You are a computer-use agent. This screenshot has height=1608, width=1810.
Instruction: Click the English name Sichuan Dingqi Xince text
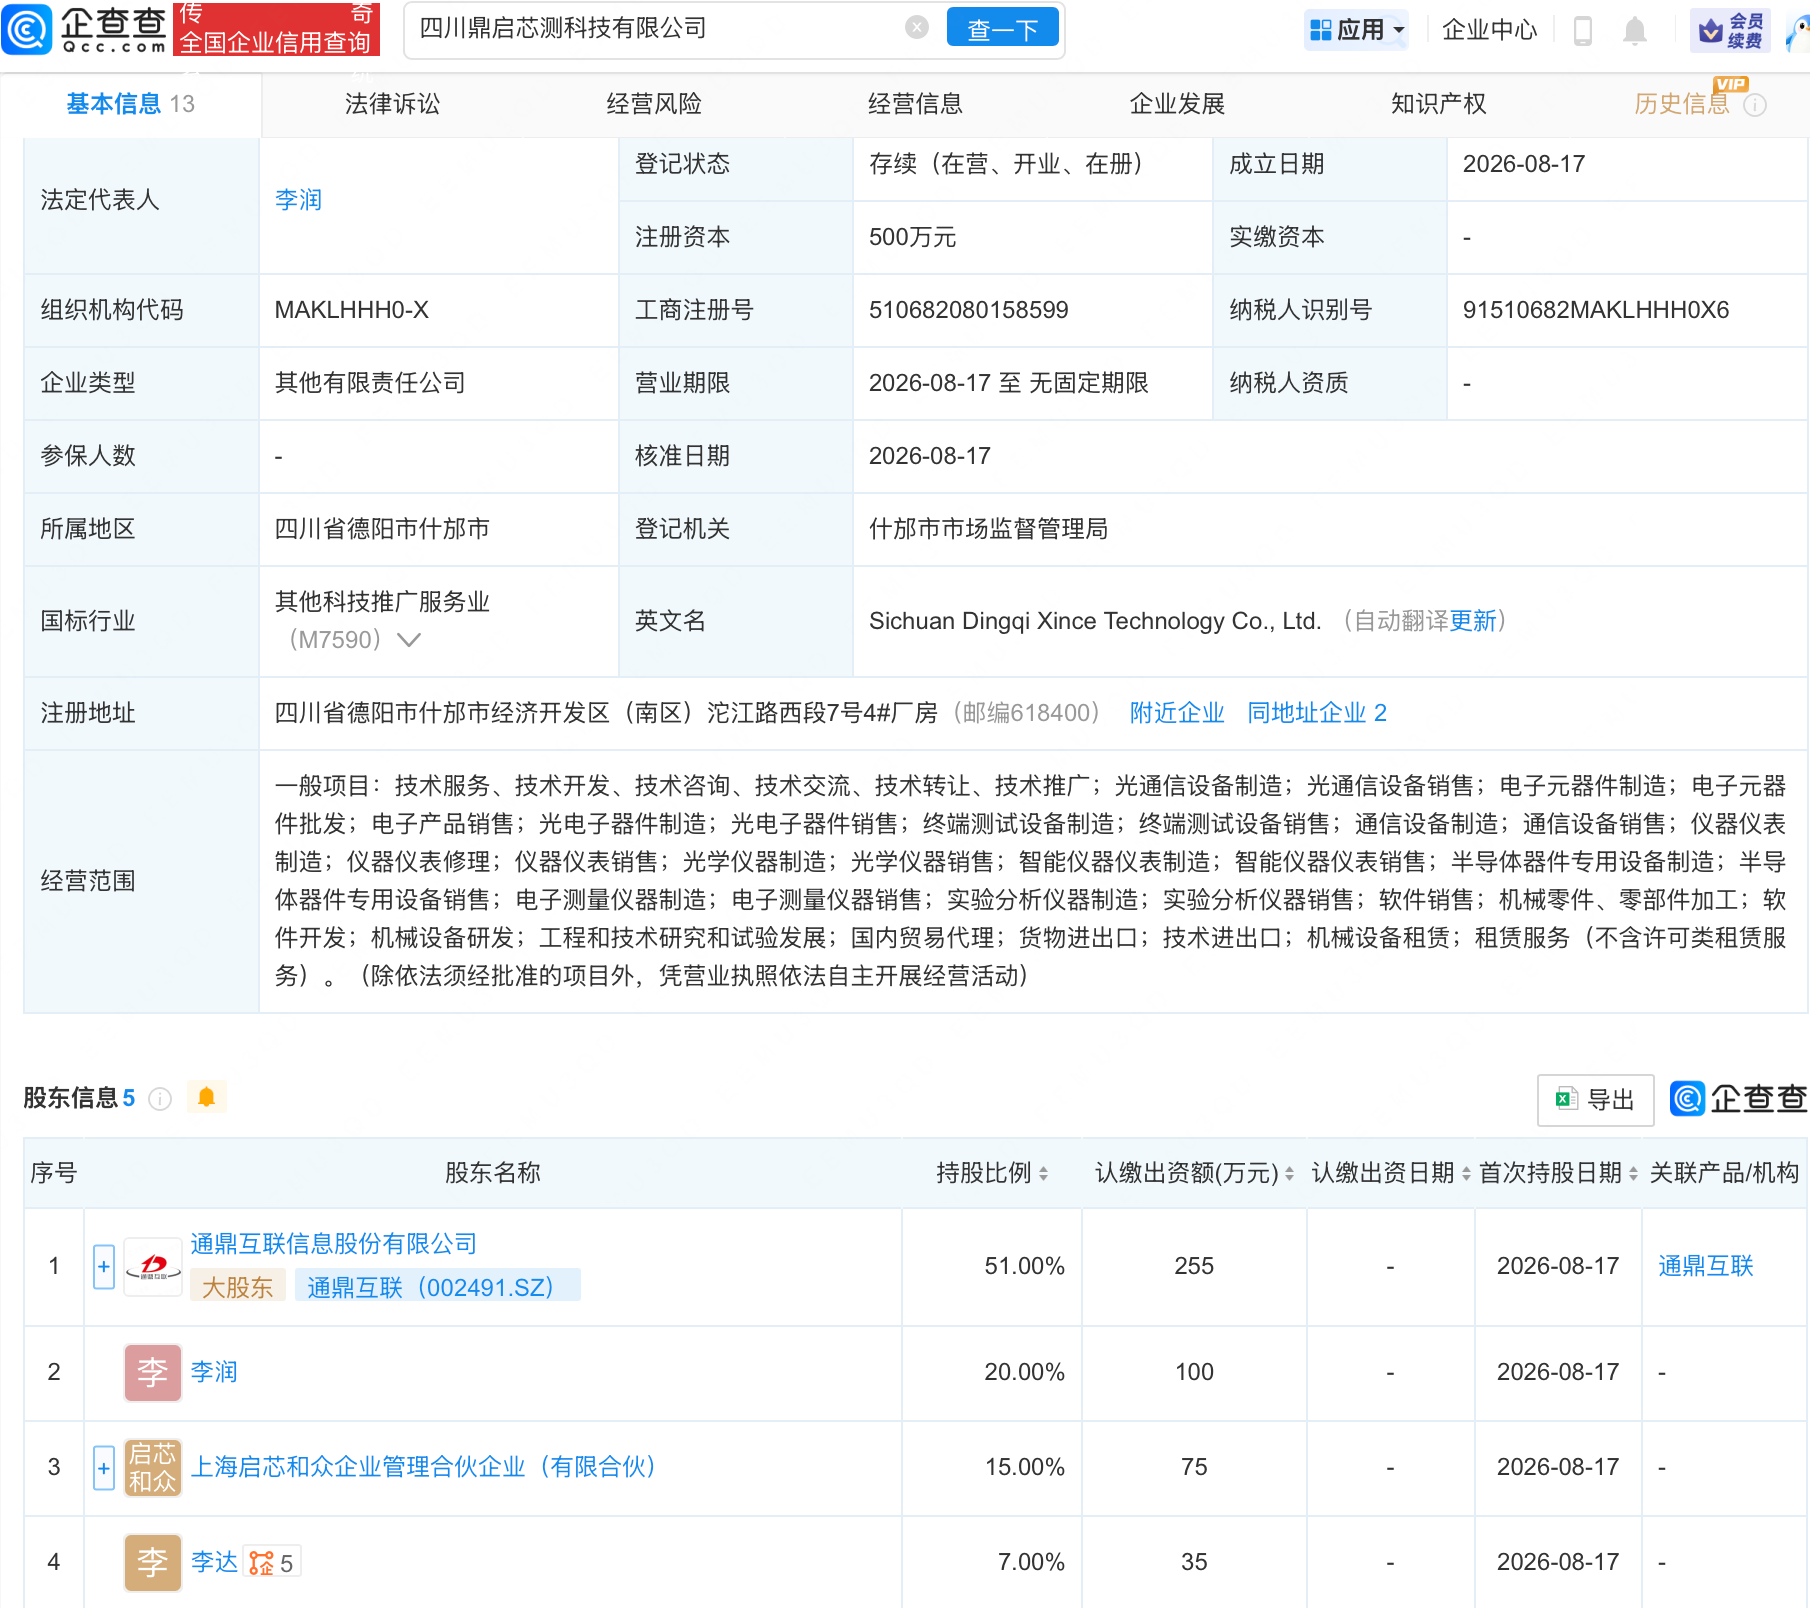point(1095,621)
